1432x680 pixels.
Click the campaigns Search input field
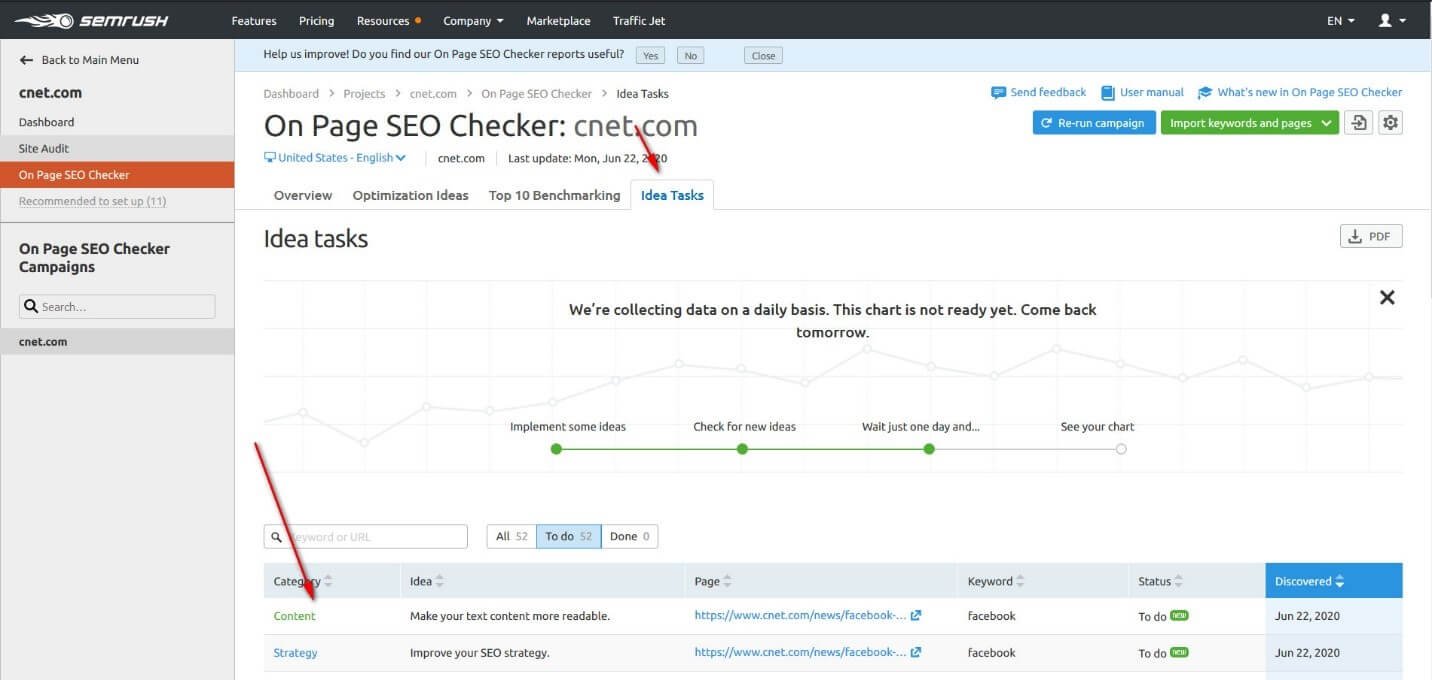117,307
